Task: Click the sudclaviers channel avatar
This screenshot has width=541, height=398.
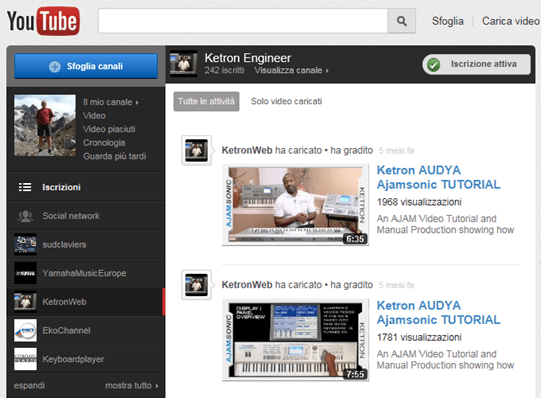Action: pyautogui.click(x=25, y=244)
